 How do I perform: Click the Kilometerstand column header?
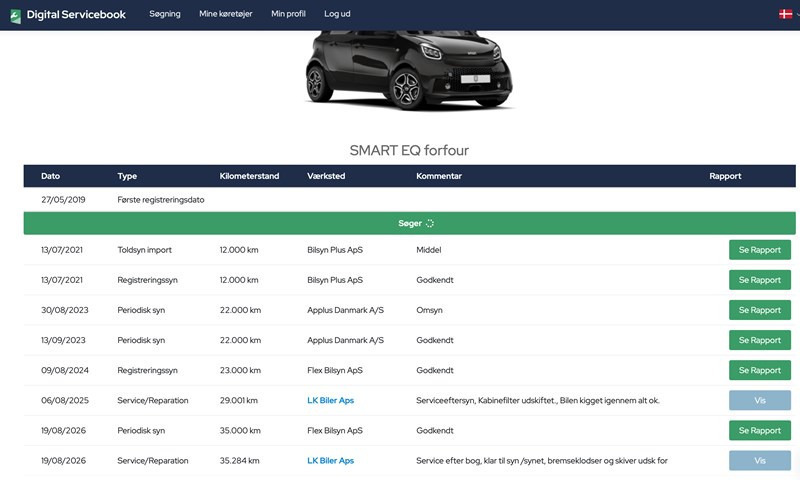tap(249, 176)
